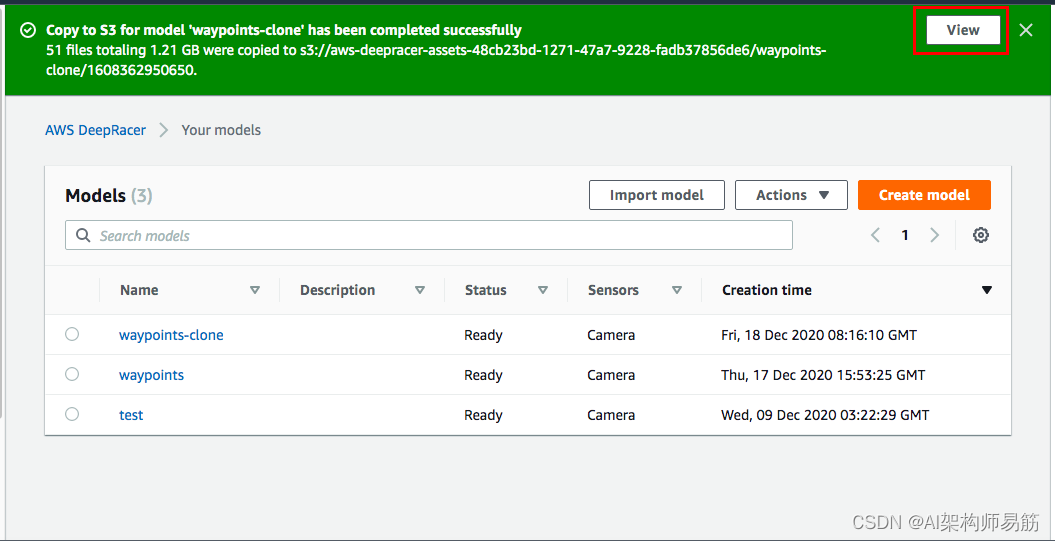Click Import model button
Viewport: 1055px width, 541px height.
click(656, 195)
